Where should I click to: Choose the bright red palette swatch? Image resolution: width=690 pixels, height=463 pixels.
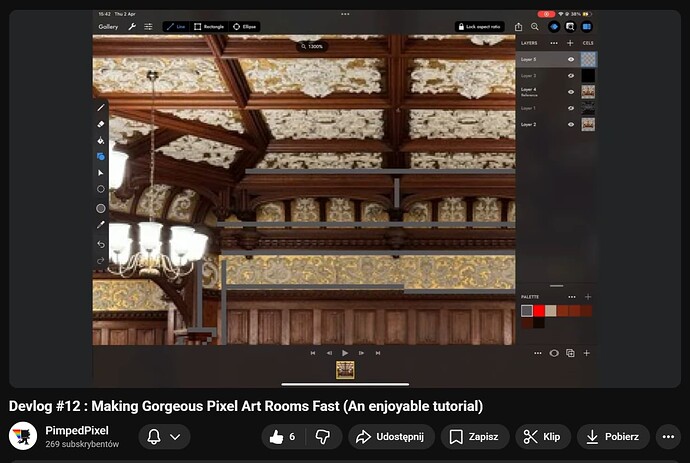click(539, 311)
